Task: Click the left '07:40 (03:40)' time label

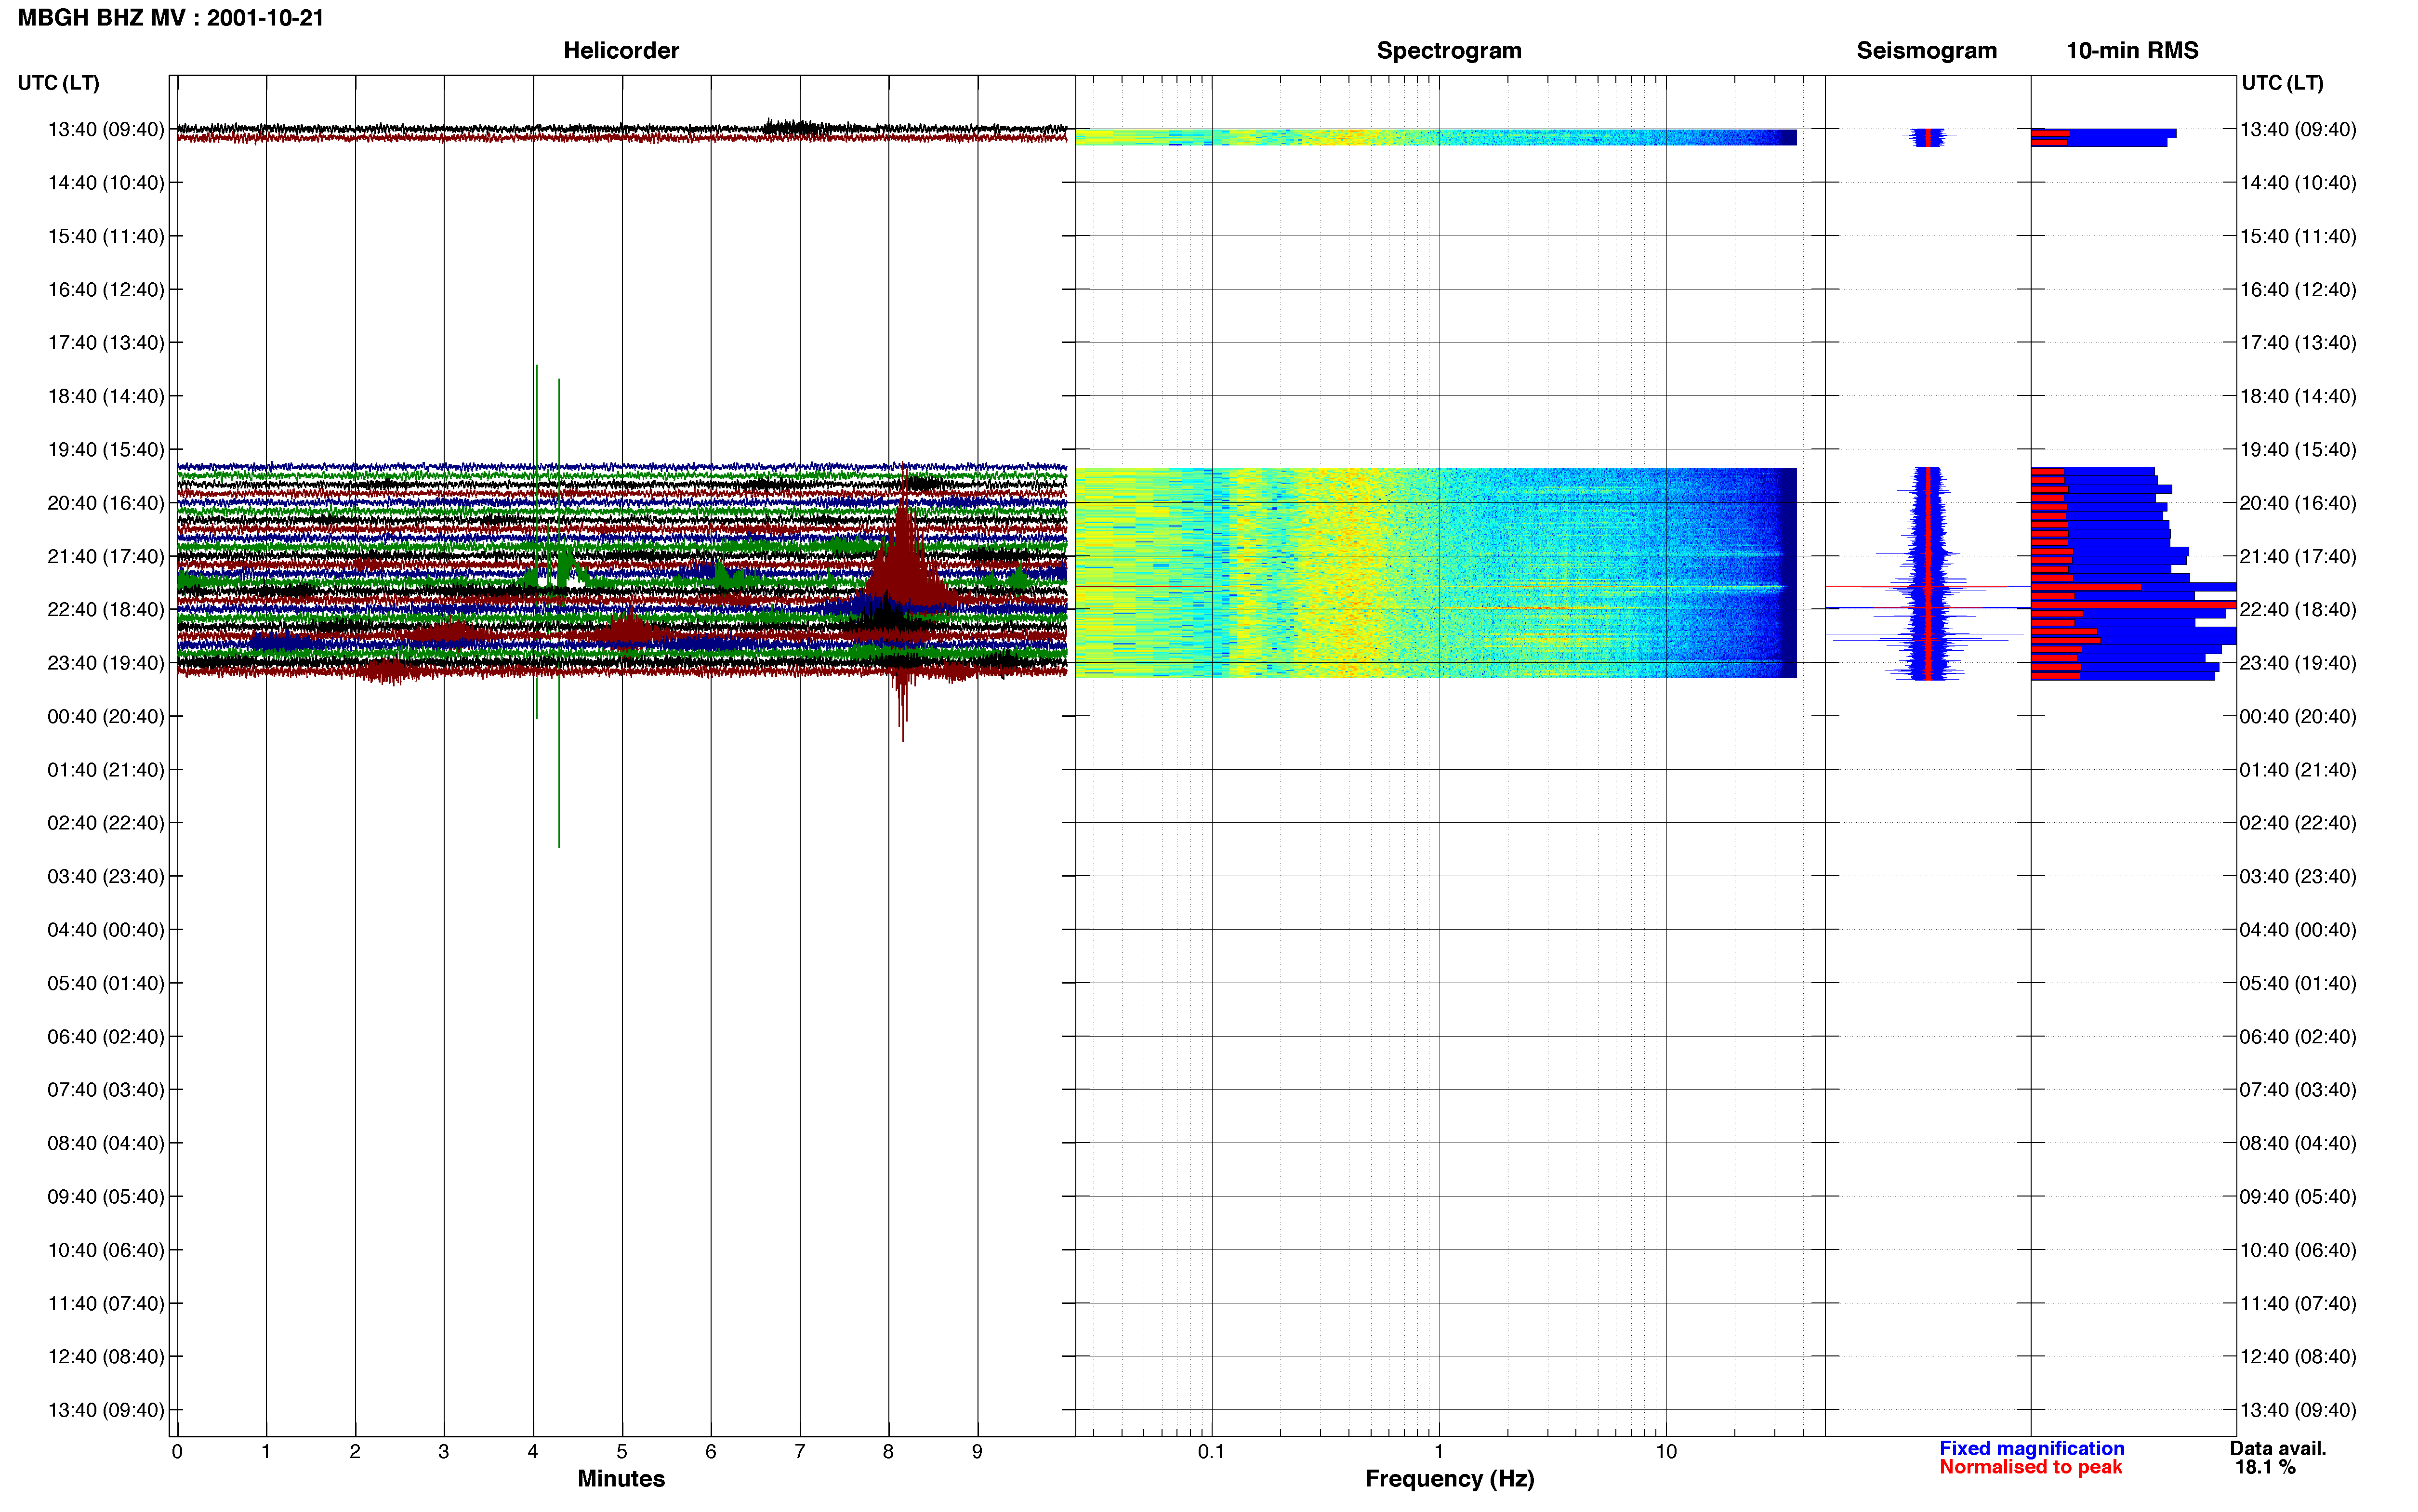Action: click(x=106, y=1090)
